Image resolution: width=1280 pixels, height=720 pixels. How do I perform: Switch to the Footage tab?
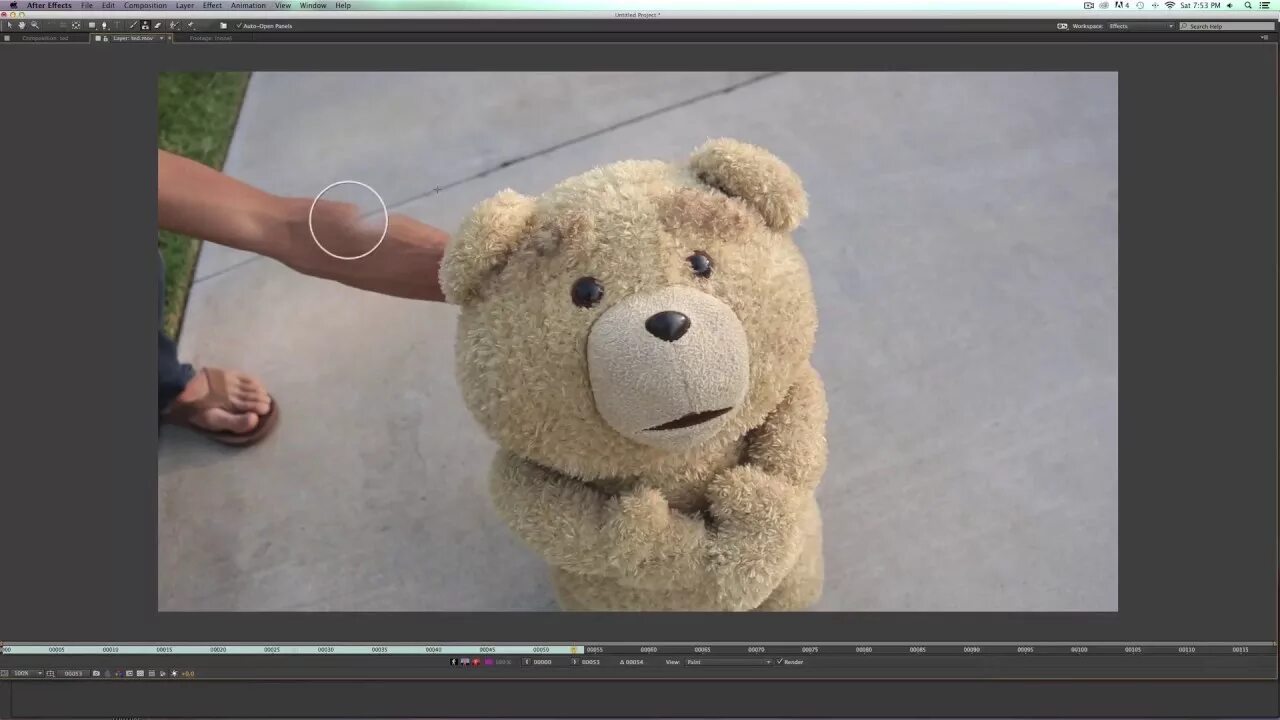[210, 38]
